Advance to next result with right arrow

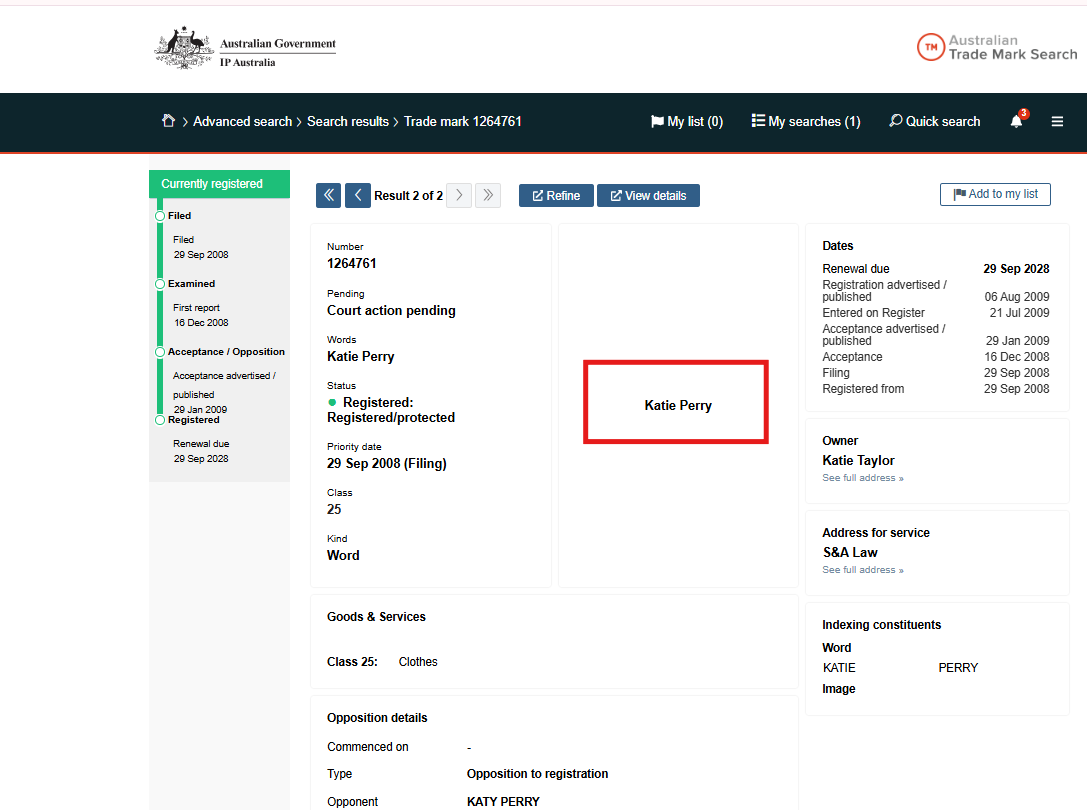[x=458, y=195]
